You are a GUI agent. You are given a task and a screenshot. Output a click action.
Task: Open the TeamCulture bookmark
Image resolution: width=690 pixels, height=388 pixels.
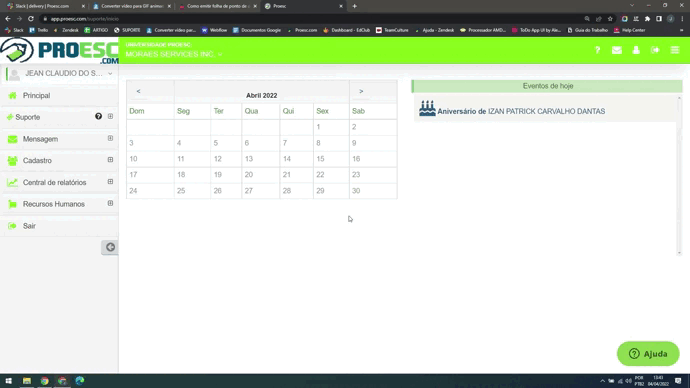(x=392, y=30)
